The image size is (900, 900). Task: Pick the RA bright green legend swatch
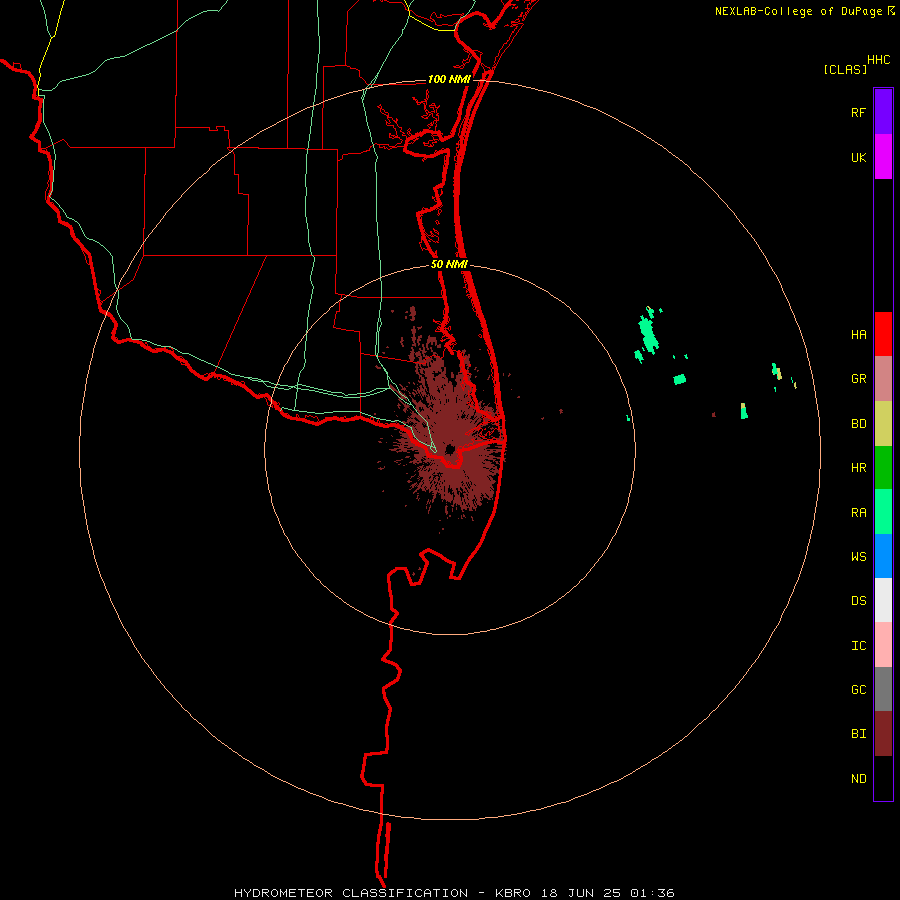(x=883, y=512)
